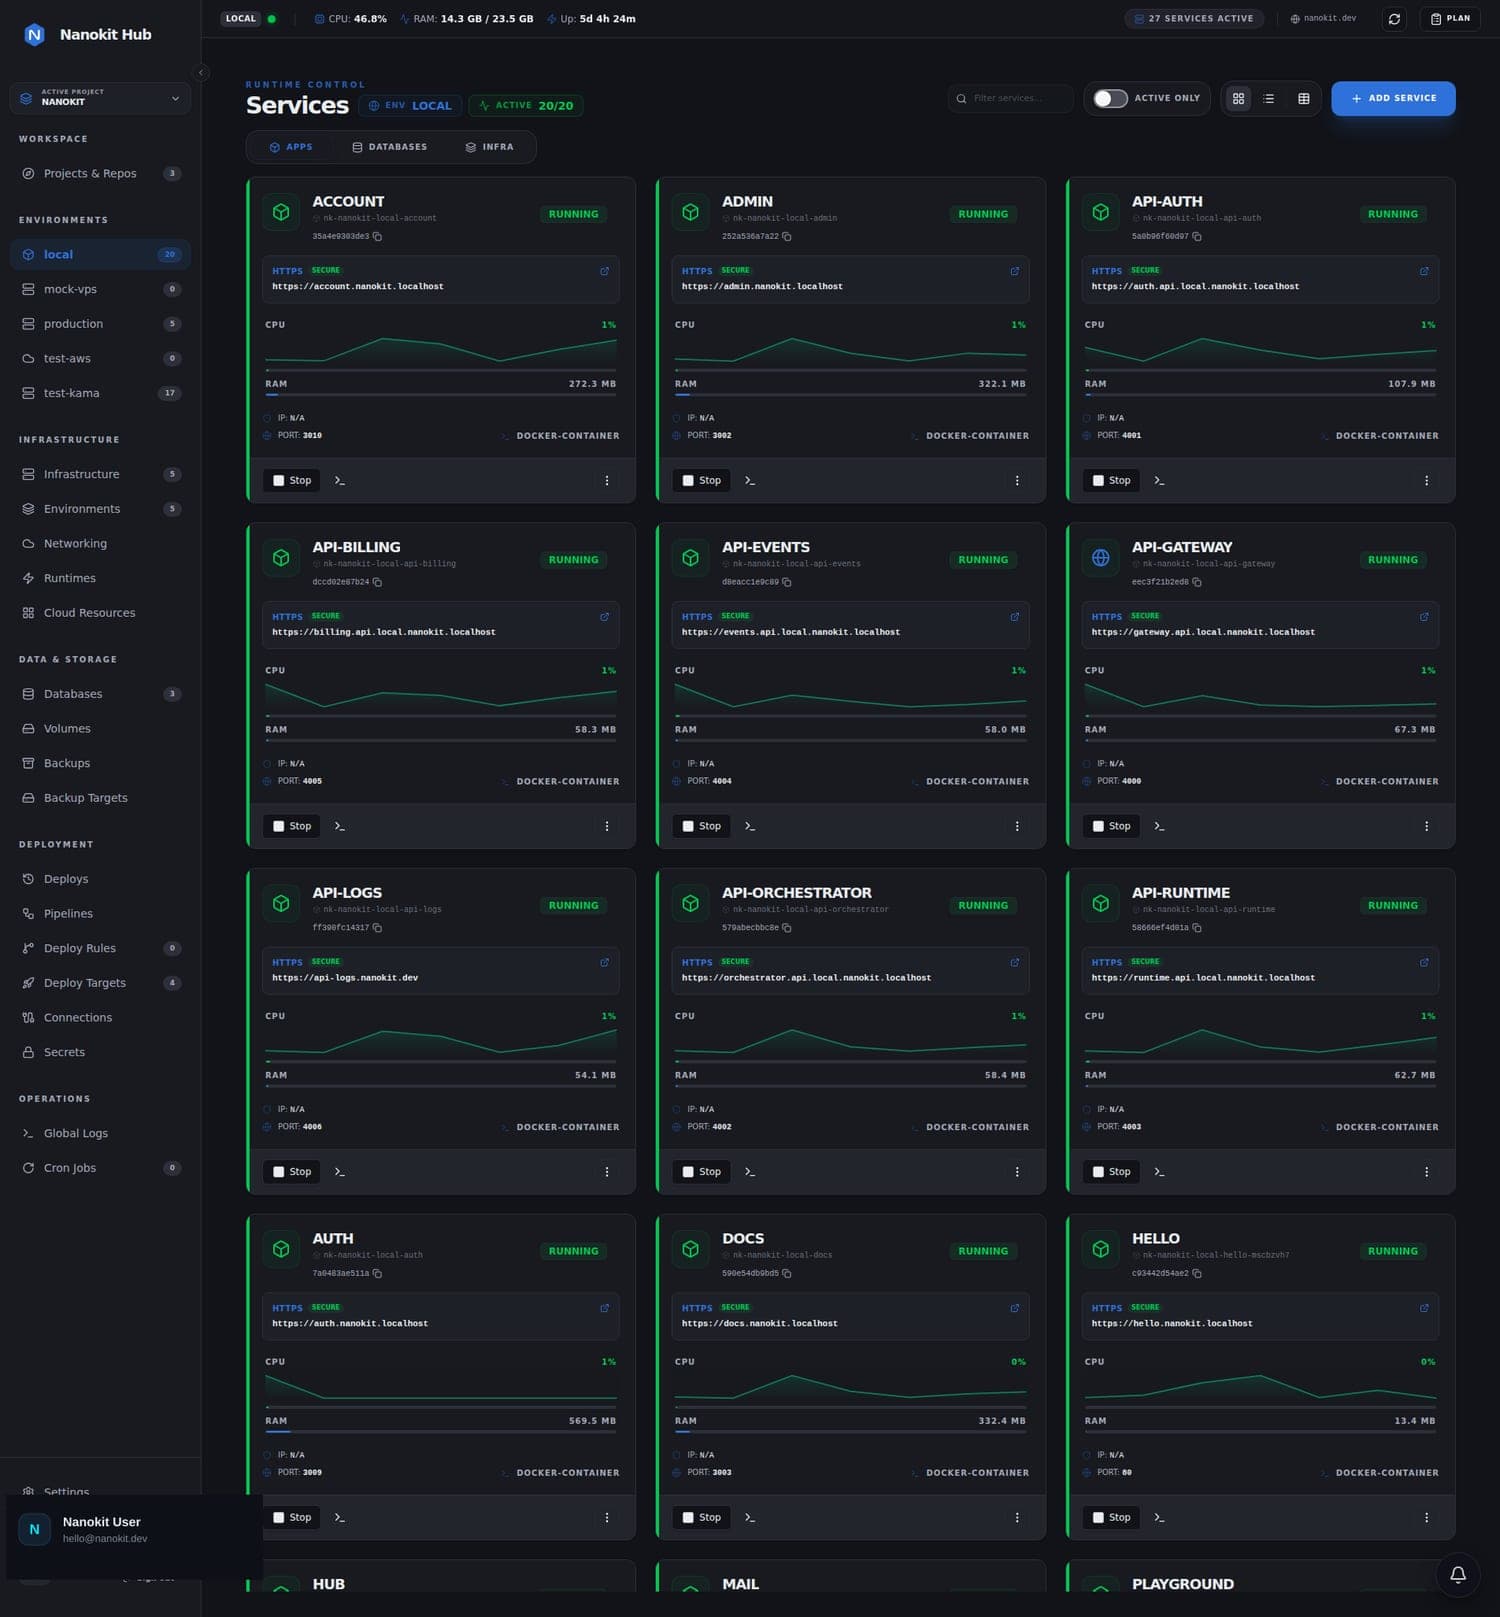Click the DOCS RAM usage bar
Screen dimensions: 1500x1617
[x=851, y=1432]
